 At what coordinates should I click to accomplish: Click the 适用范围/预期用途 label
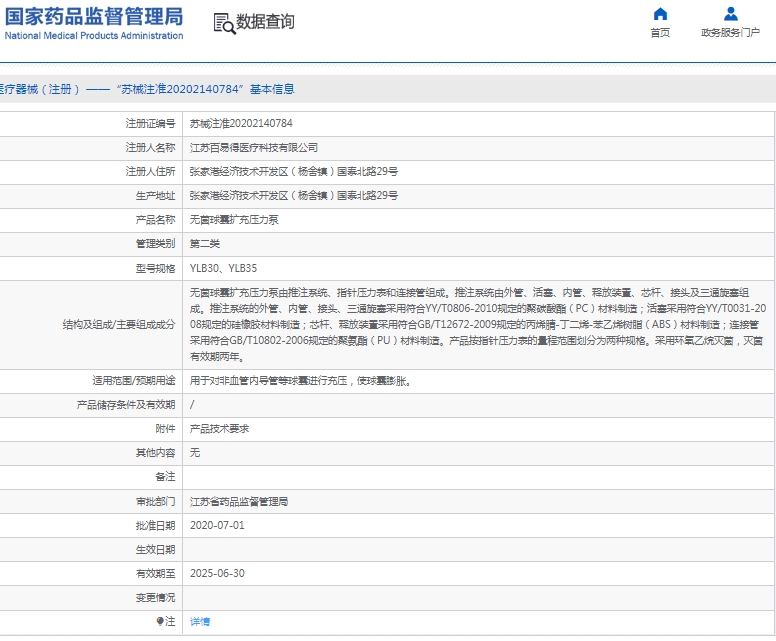click(x=134, y=381)
